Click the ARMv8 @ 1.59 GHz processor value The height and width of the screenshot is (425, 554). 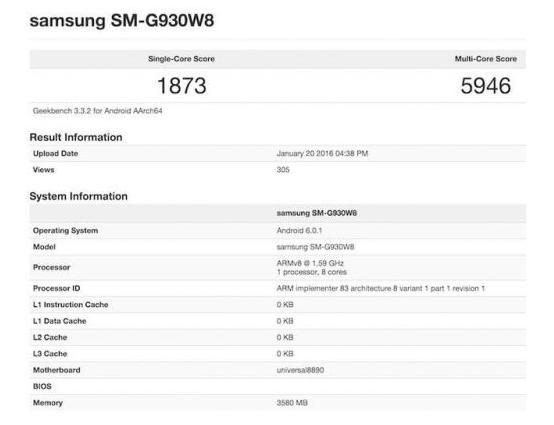click(310, 263)
